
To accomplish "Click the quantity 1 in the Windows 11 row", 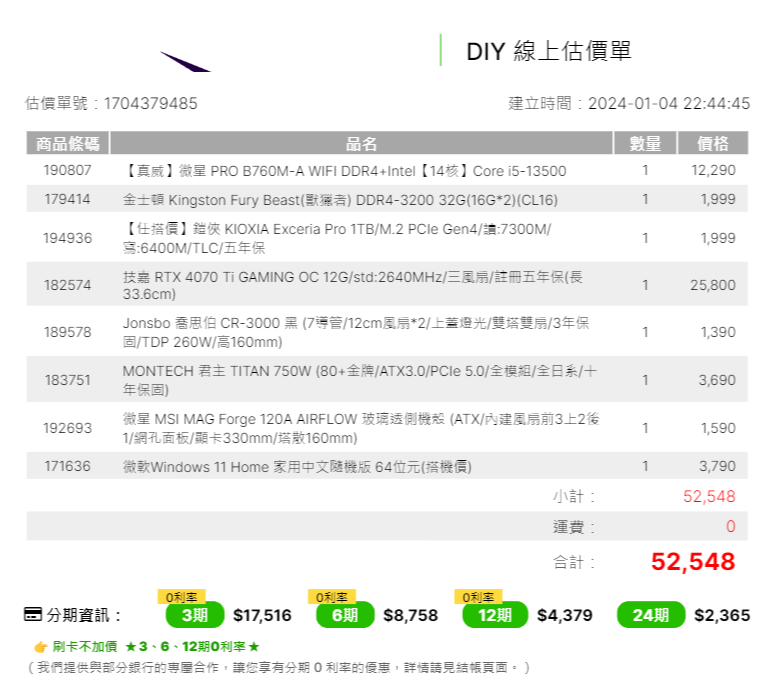I will 645,466.
